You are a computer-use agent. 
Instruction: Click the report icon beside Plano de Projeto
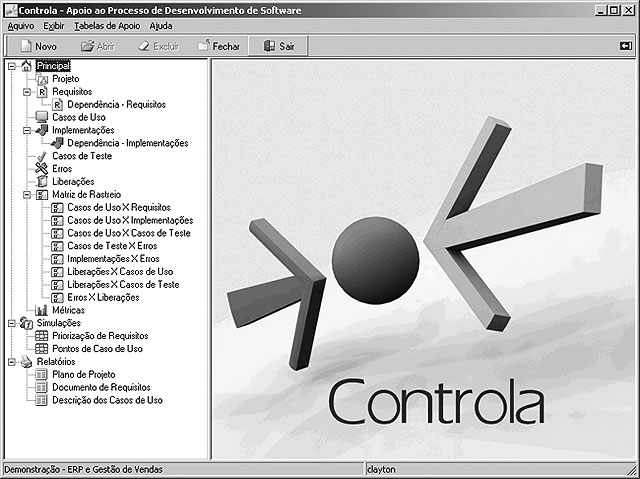pyautogui.click(x=42, y=375)
